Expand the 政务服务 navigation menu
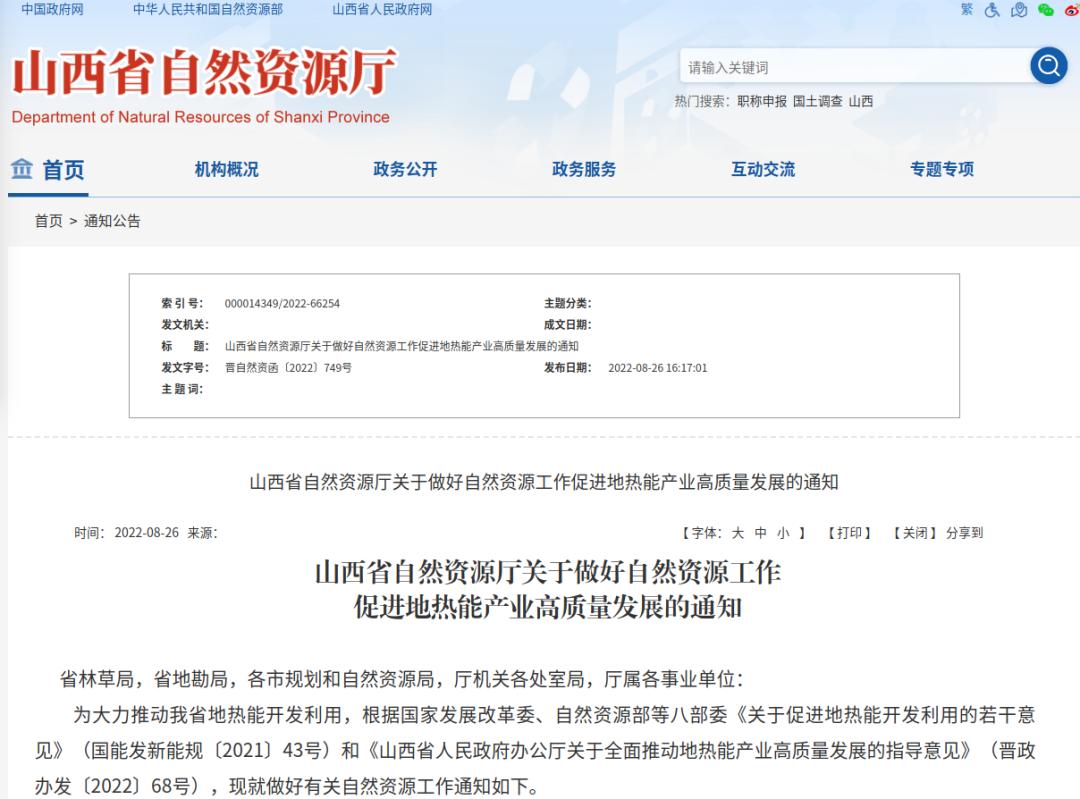This screenshot has height=799, width=1080. (x=584, y=170)
